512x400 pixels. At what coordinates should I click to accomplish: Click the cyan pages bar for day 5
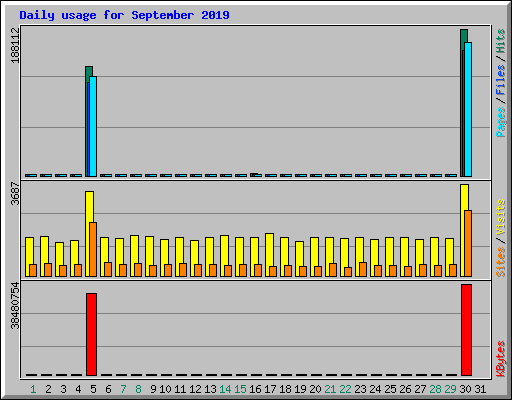(93, 126)
